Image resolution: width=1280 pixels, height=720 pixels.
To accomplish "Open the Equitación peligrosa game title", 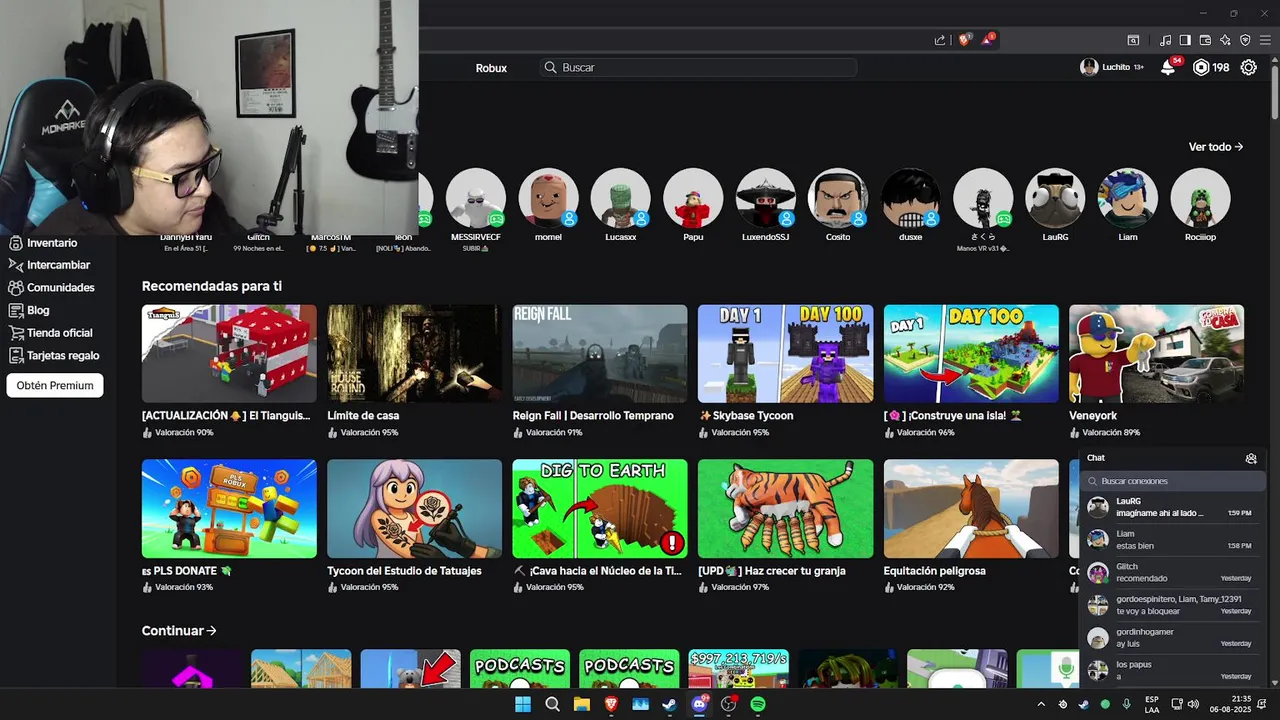I will pyautogui.click(x=934, y=571).
